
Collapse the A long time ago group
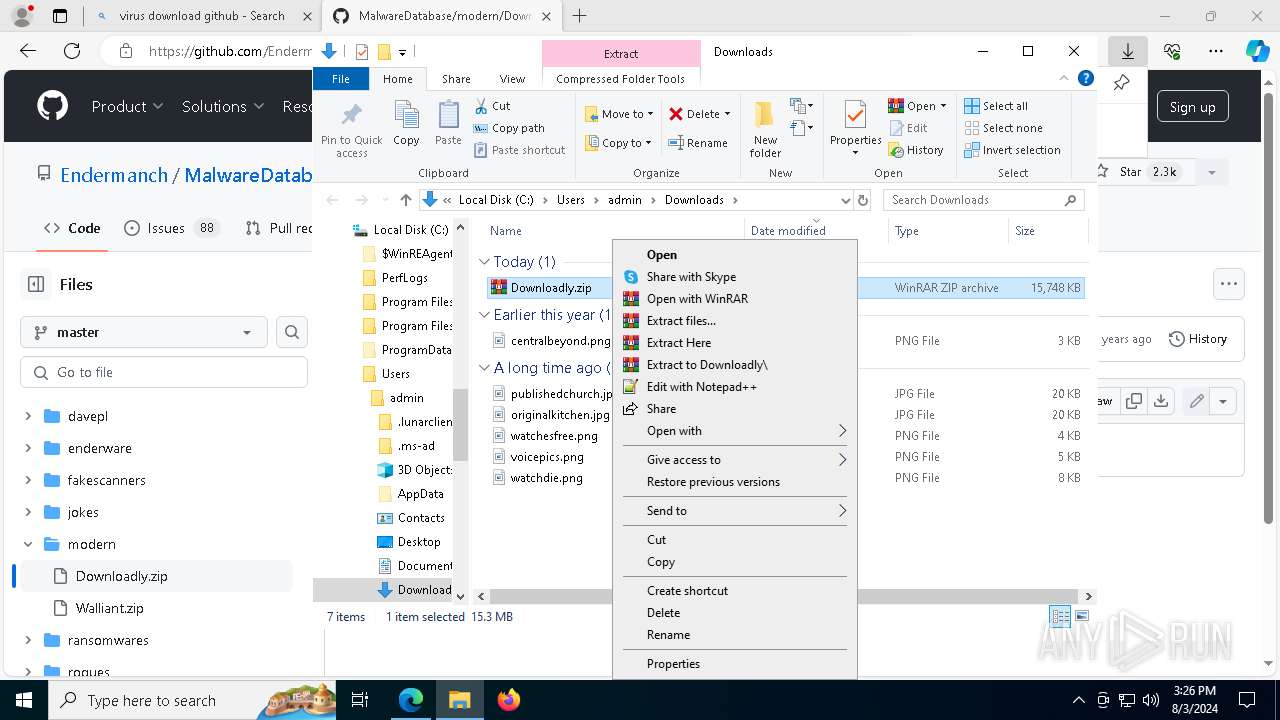(x=484, y=368)
